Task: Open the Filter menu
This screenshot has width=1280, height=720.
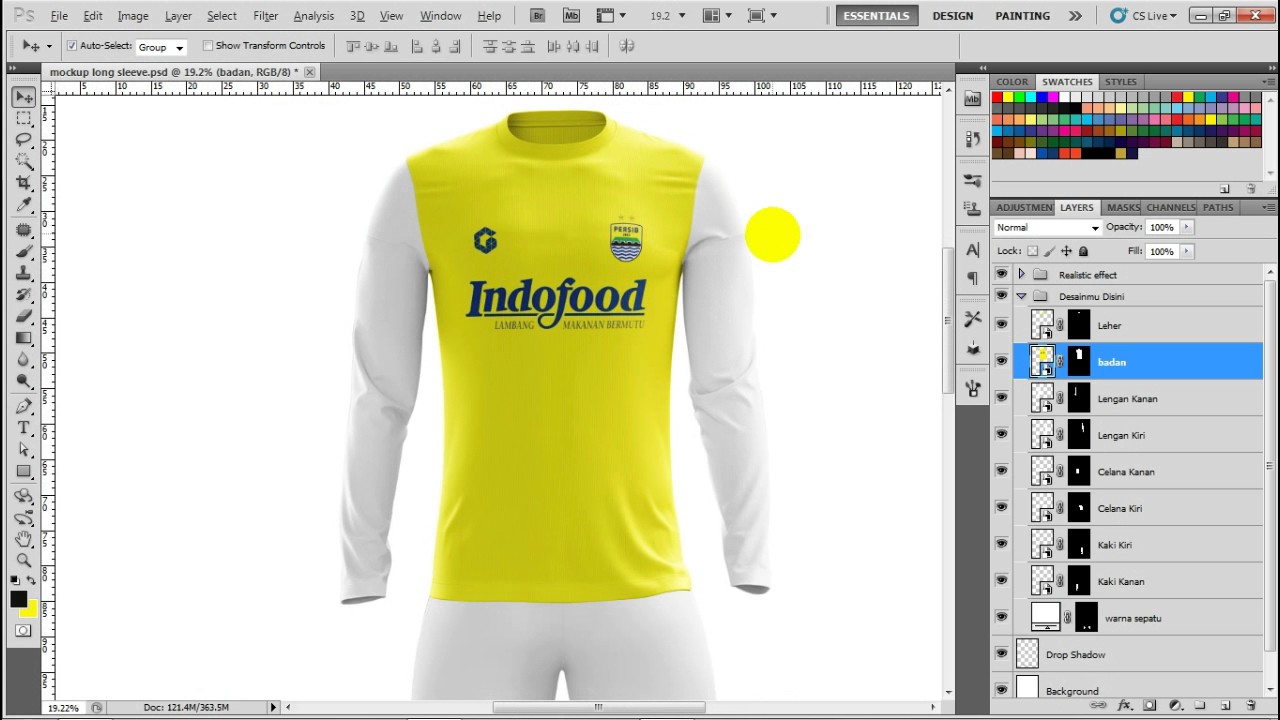Action: click(265, 16)
